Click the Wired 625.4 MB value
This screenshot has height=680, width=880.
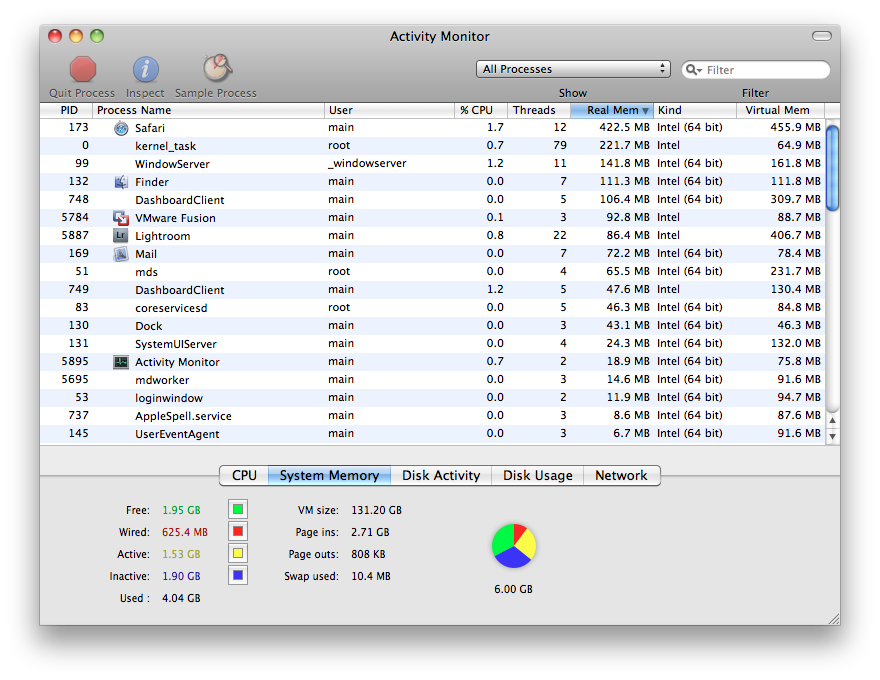(185, 532)
